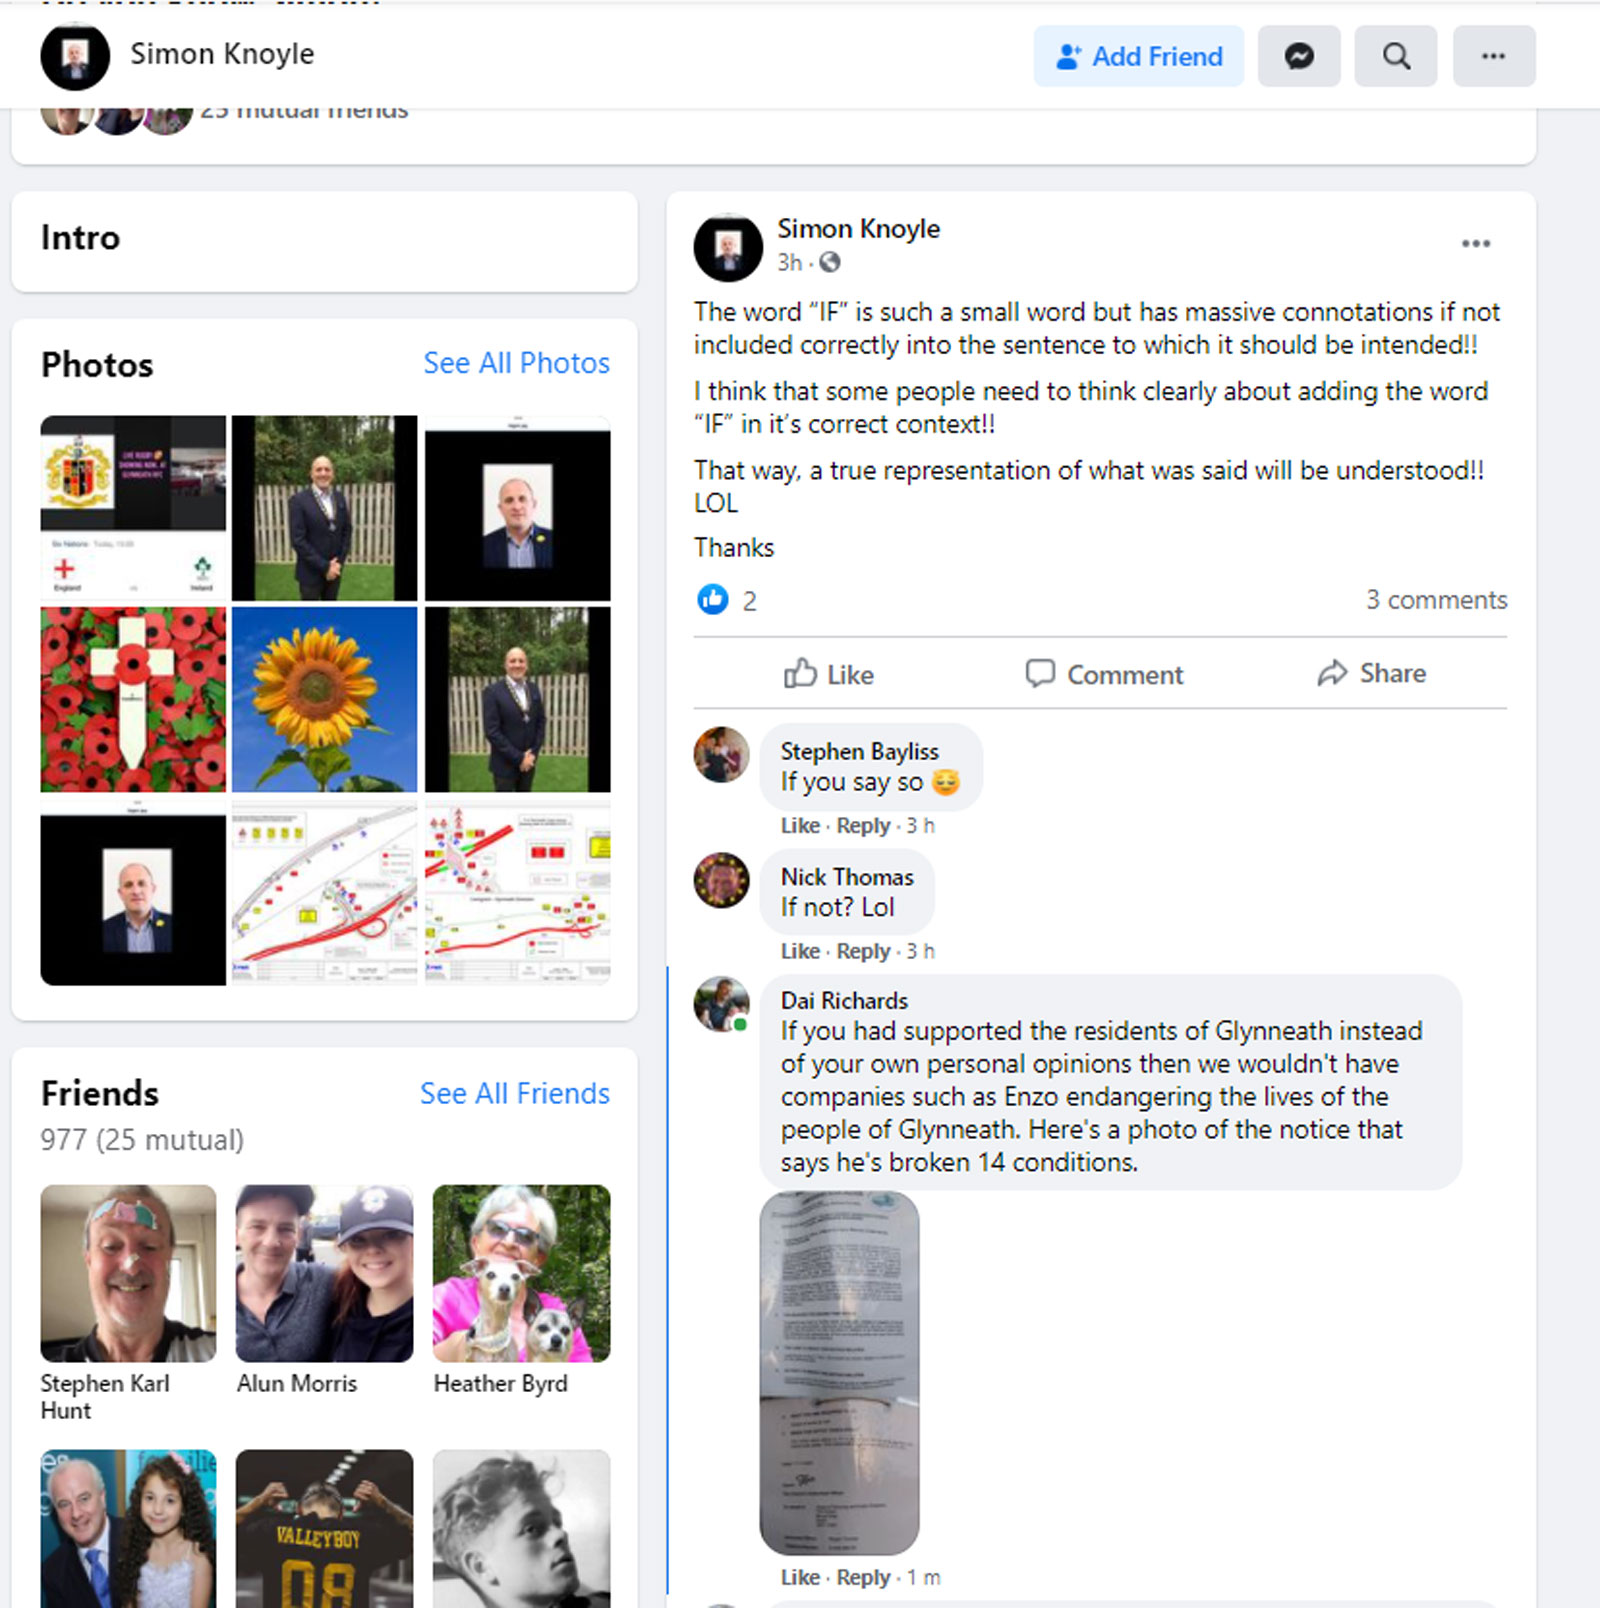Click the globe public privacy icon on post
The width and height of the screenshot is (1600, 1608).
[830, 262]
